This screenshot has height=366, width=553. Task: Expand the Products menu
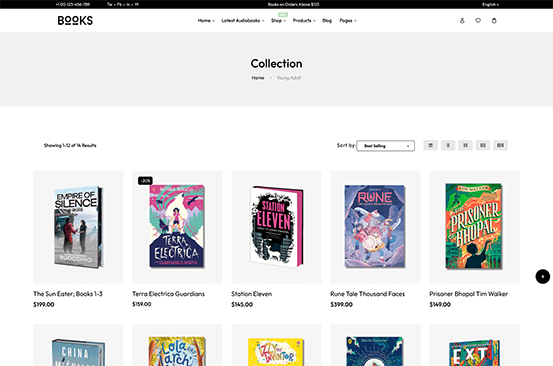[304, 20]
